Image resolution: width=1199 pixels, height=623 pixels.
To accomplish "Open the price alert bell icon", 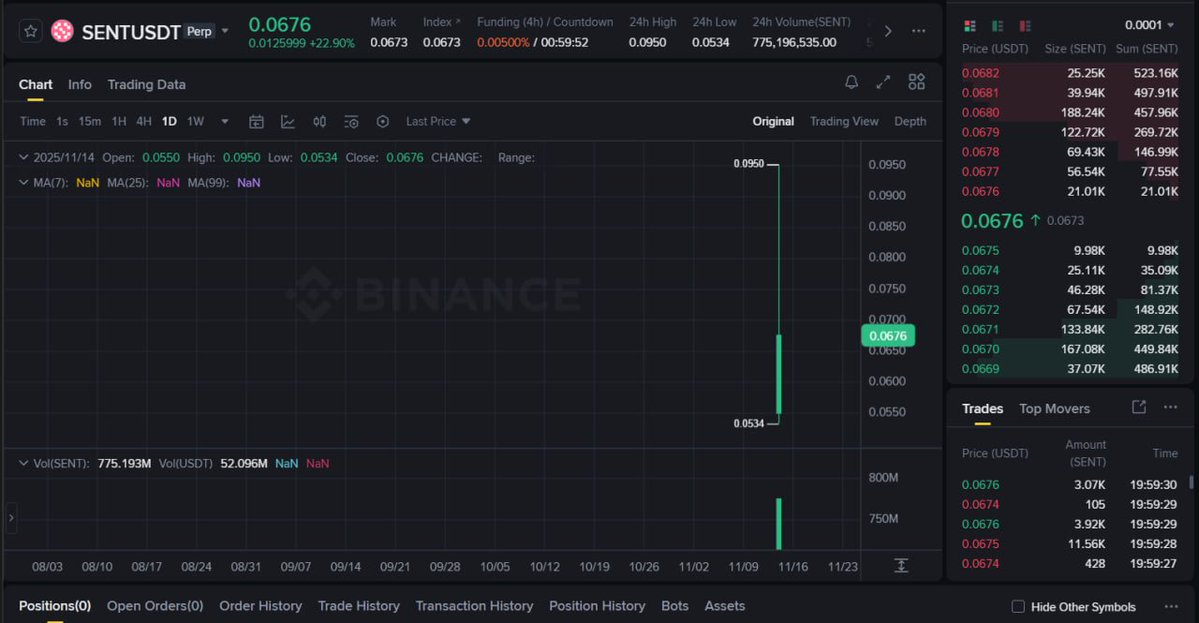I will [x=851, y=82].
